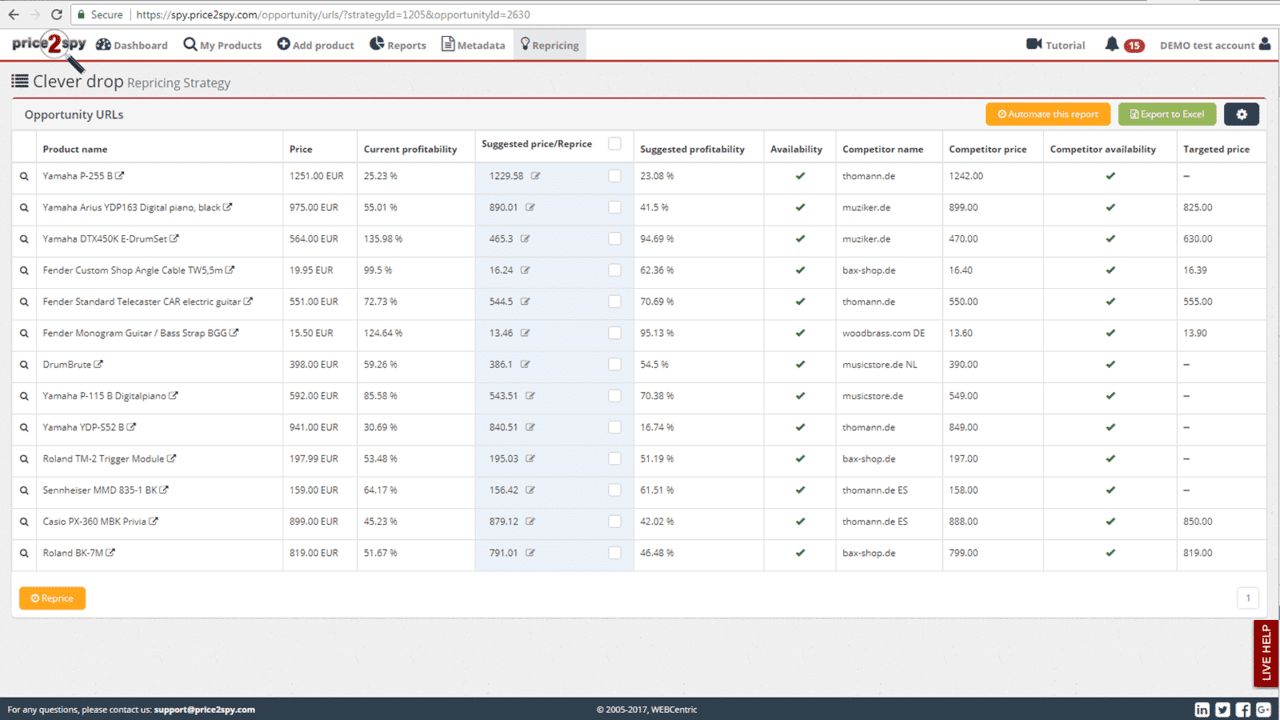Open the Dashboard menu item
Image resolution: width=1280 pixels, height=720 pixels.
(x=132, y=45)
